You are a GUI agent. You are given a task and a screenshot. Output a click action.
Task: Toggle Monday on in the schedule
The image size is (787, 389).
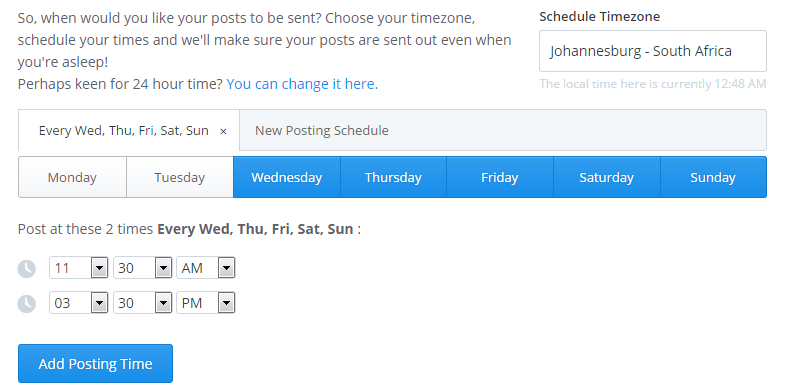(x=72, y=177)
